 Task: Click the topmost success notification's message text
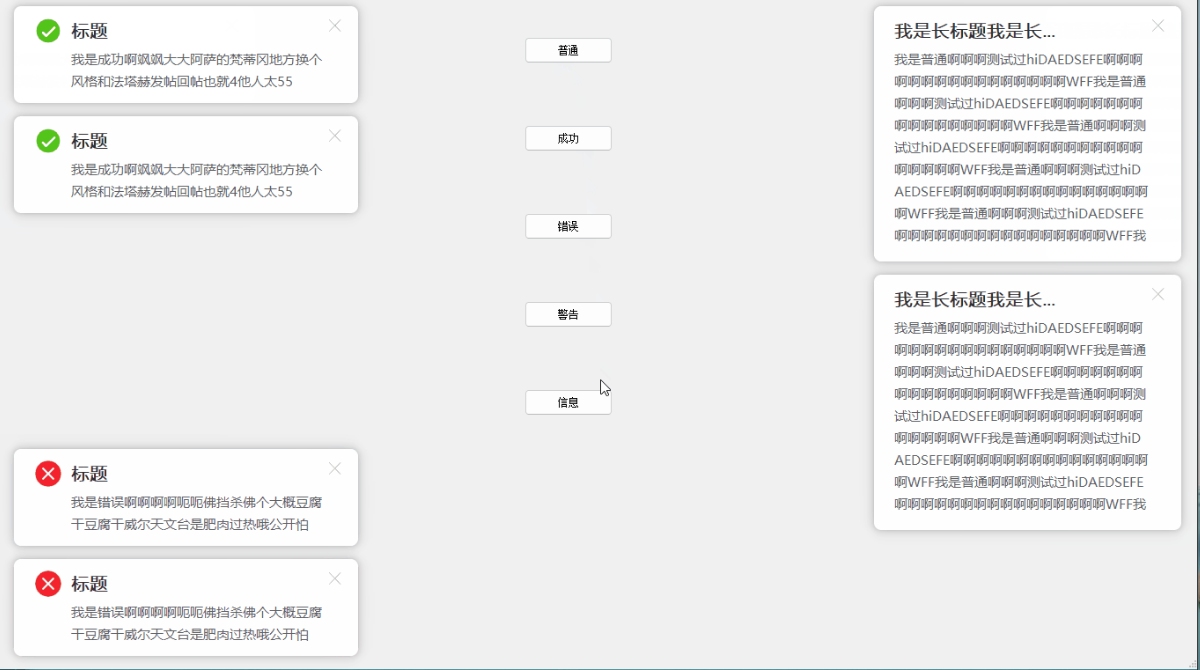(x=196, y=70)
